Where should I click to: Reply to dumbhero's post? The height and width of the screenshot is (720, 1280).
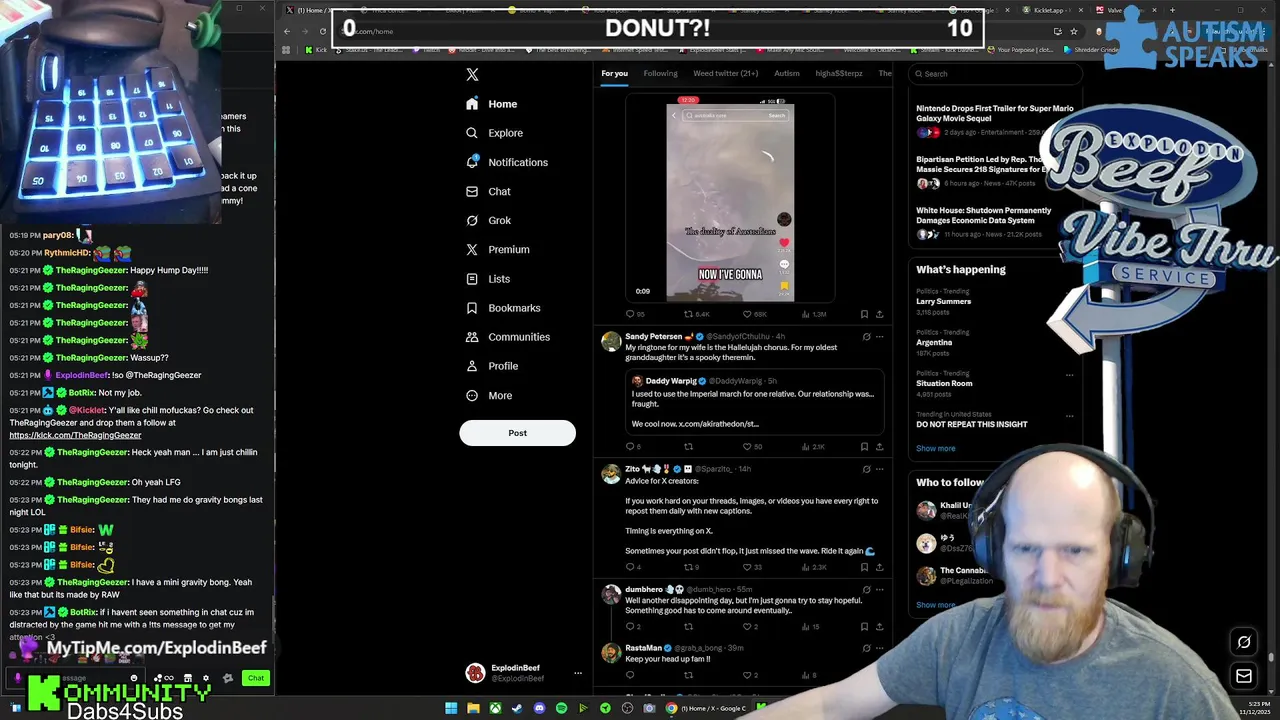[633, 627]
